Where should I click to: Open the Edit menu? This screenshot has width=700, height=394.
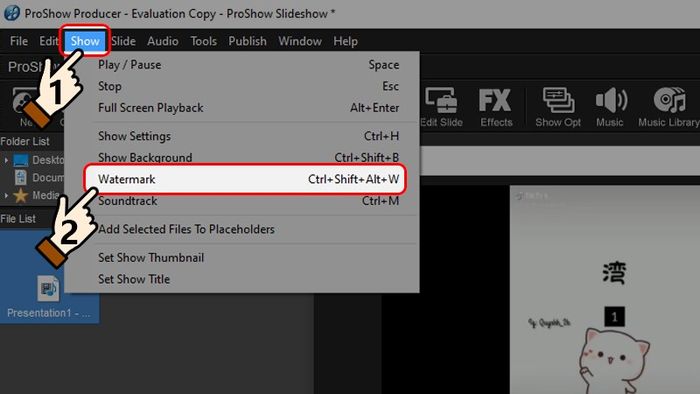(x=48, y=41)
